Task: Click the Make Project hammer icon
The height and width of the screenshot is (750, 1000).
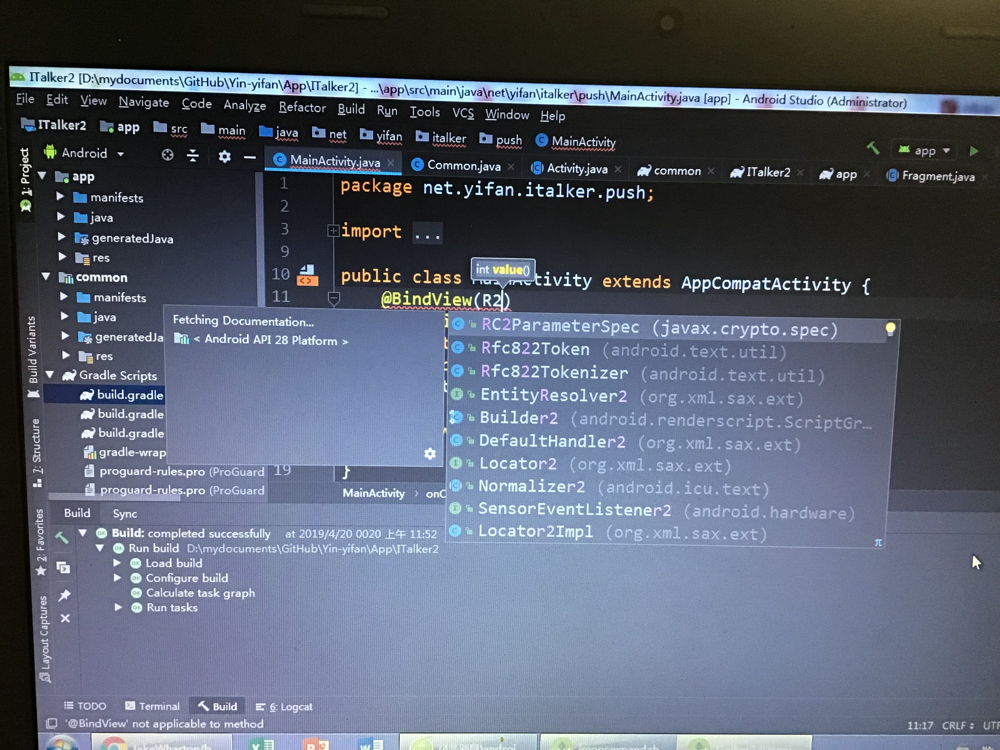Action: click(x=873, y=149)
